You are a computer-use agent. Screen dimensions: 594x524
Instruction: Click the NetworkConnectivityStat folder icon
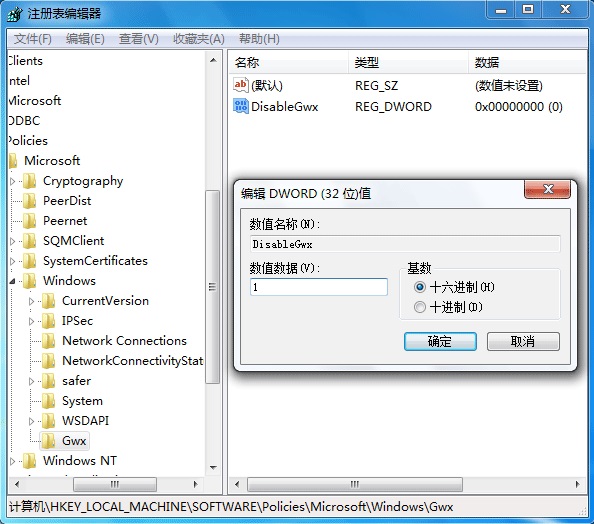pyautogui.click(x=48, y=361)
